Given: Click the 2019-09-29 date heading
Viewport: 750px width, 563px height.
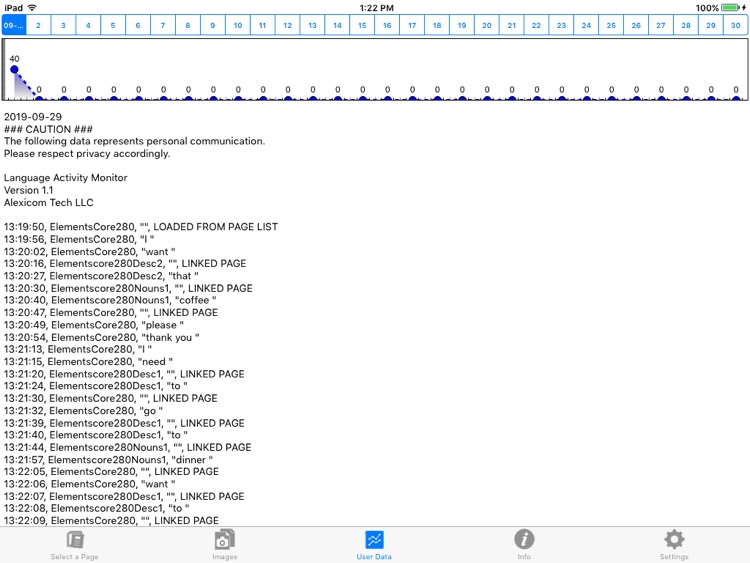Looking at the screenshot, I should click(x=33, y=117).
